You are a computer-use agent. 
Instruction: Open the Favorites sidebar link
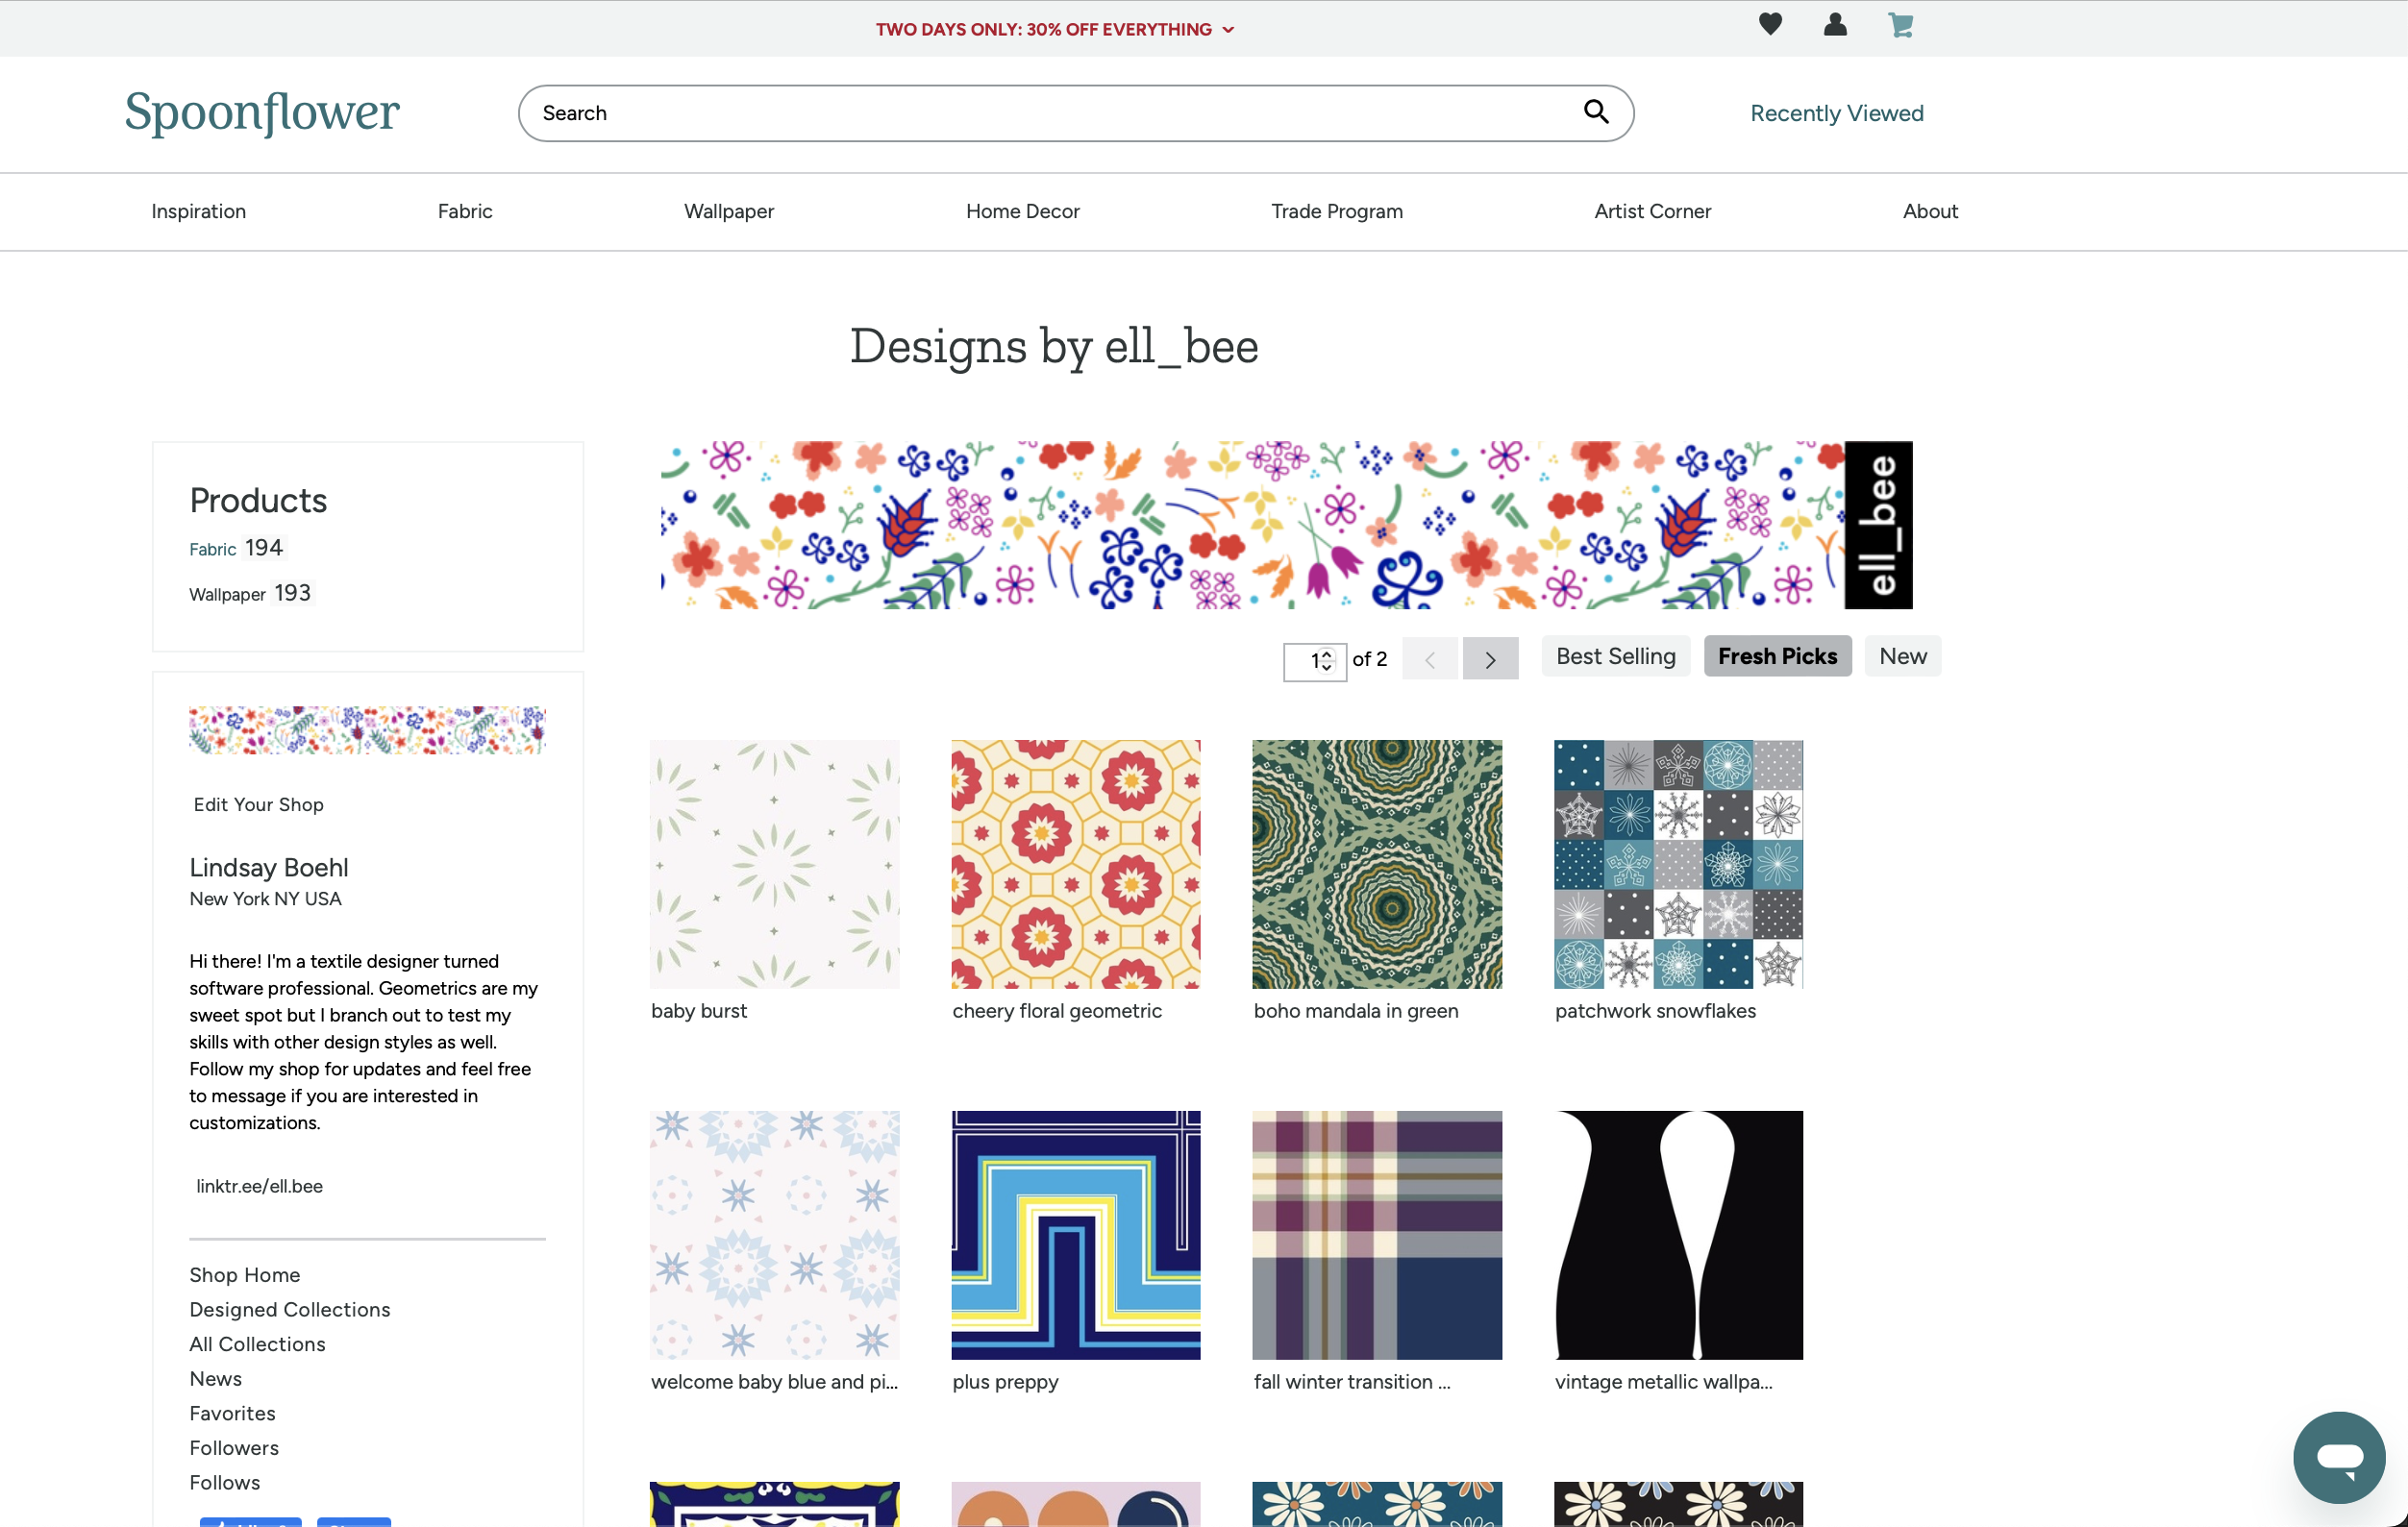click(232, 1413)
